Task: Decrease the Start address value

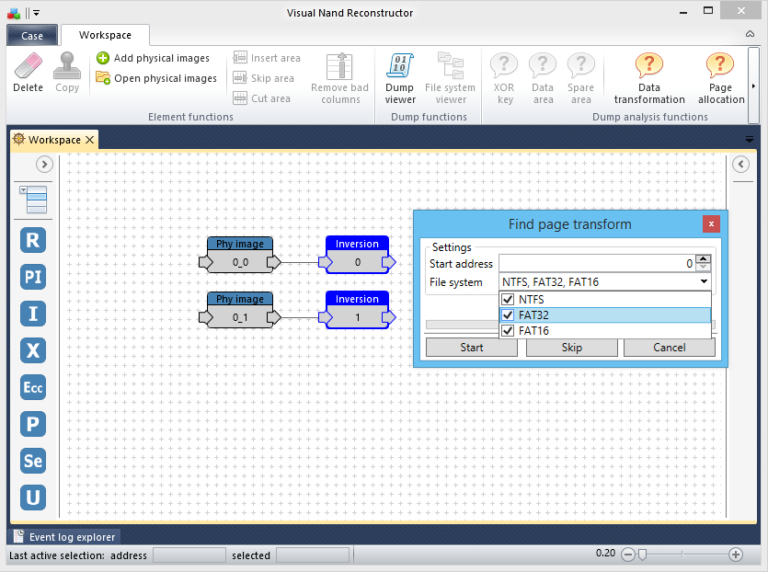Action: tap(703, 267)
